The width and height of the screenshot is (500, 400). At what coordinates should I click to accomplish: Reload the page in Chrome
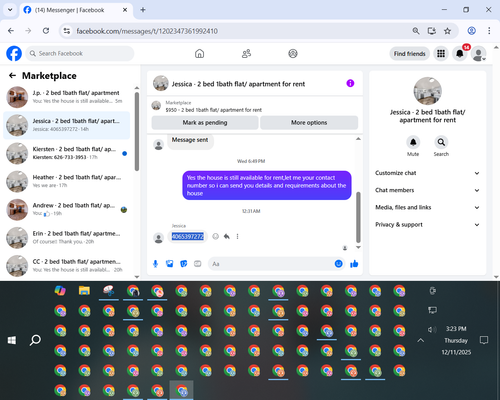point(46,31)
